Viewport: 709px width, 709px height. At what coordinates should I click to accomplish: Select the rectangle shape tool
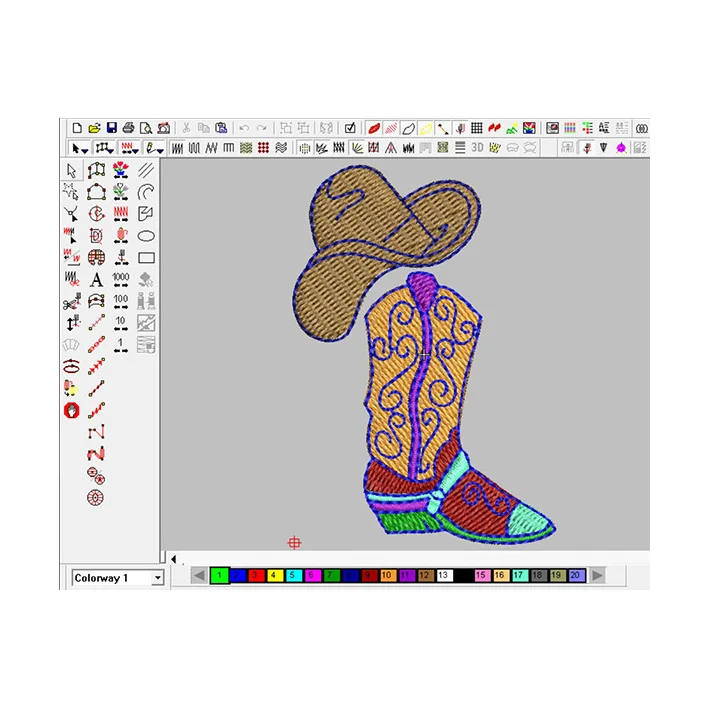pyautogui.click(x=146, y=258)
